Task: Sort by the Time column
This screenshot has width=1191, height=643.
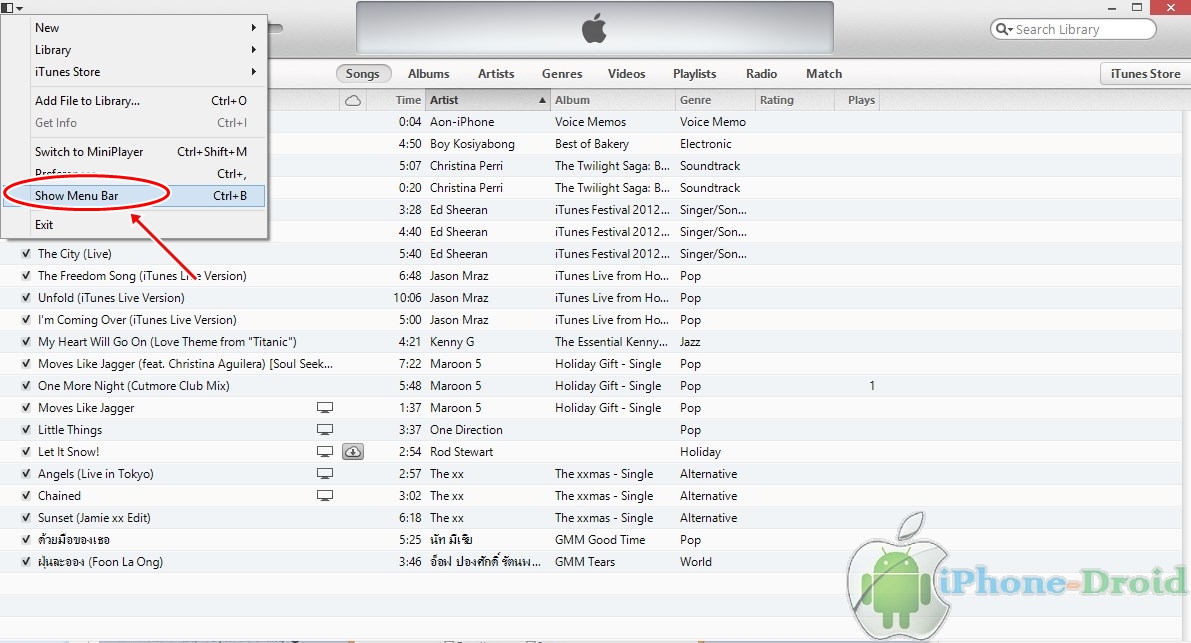Action: [x=396, y=100]
